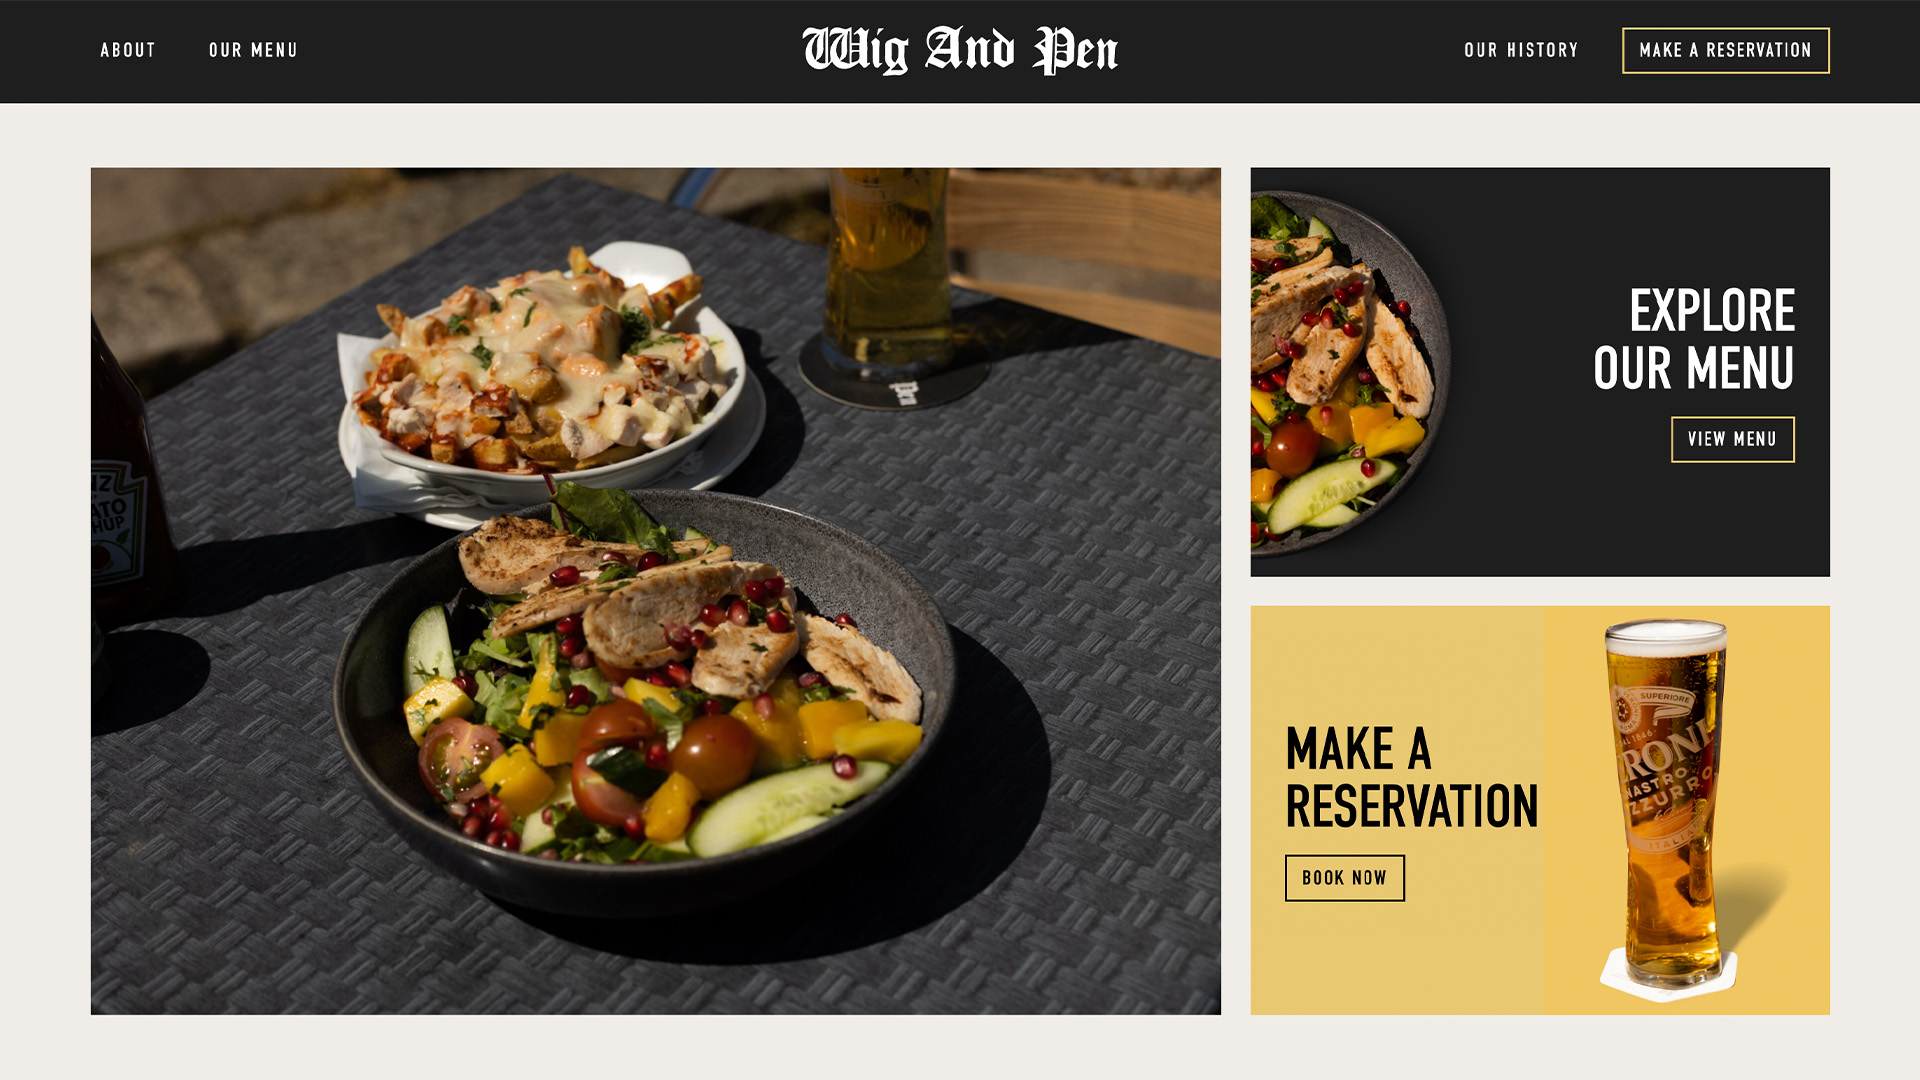Click the Explore Our Menu heading

(x=1693, y=339)
